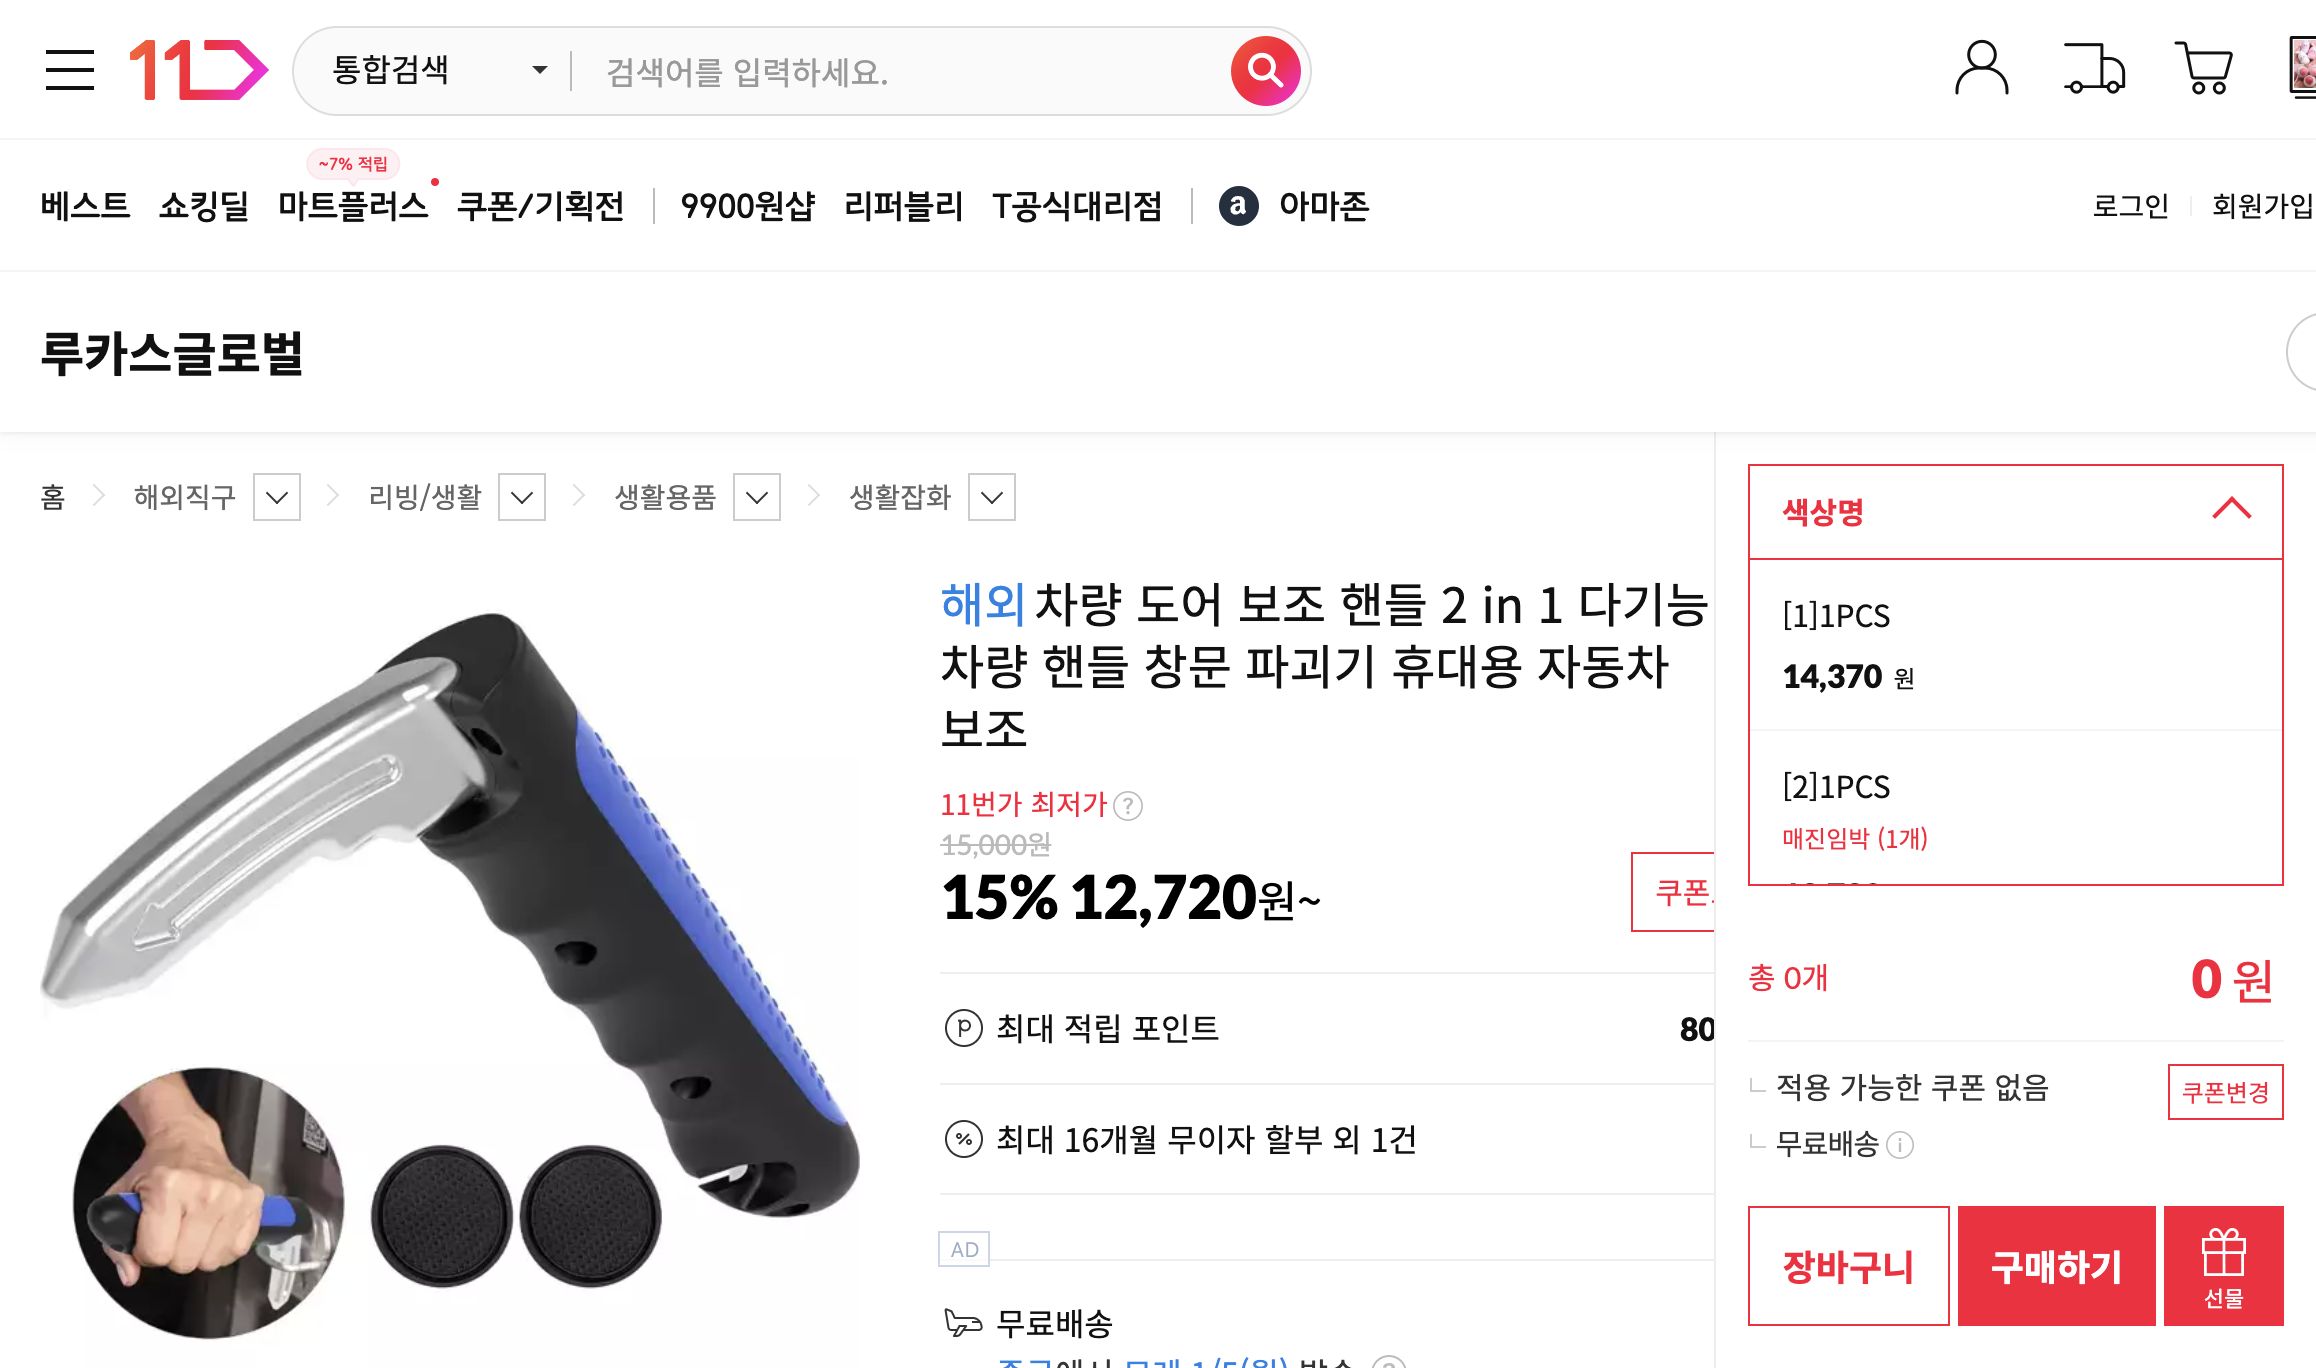Click the info icon beside 무료배송

click(x=1899, y=1145)
